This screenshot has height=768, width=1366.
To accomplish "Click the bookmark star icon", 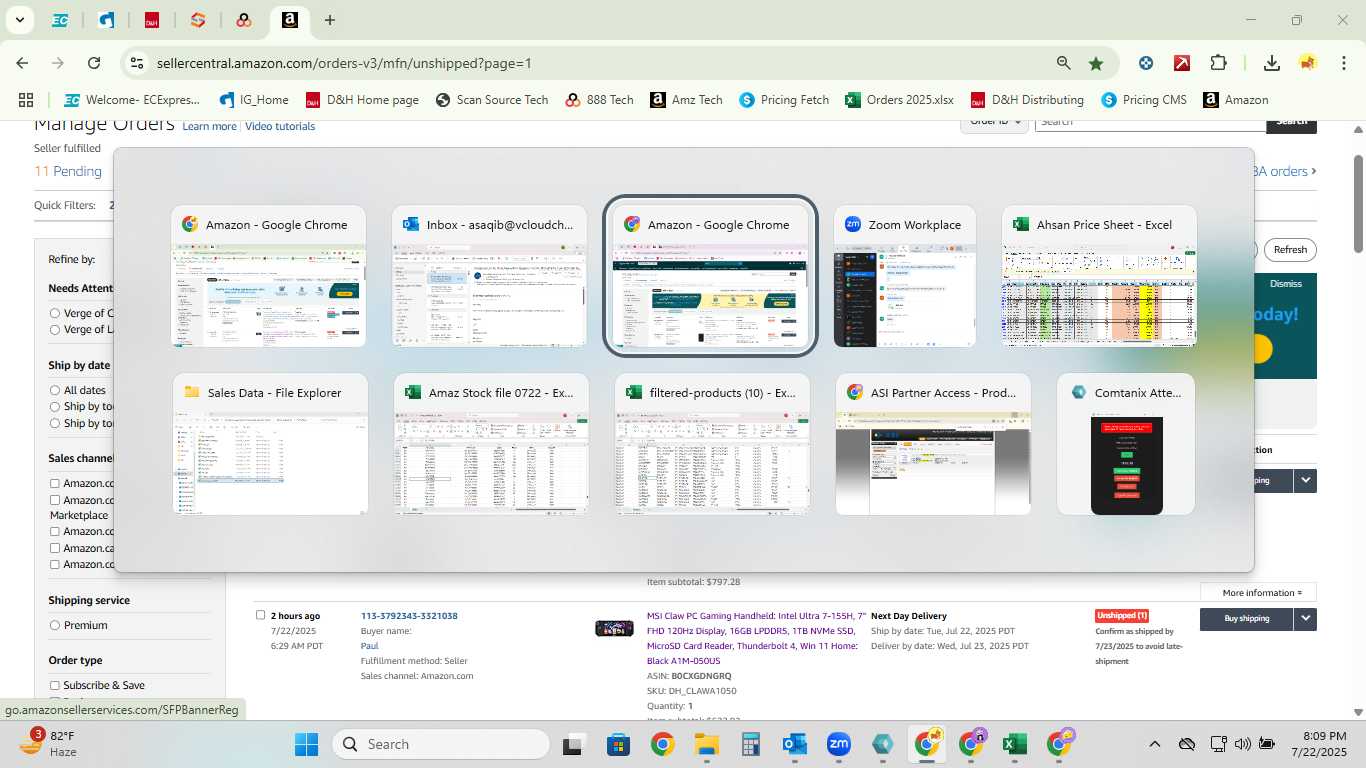I will pyautogui.click(x=1096, y=63).
